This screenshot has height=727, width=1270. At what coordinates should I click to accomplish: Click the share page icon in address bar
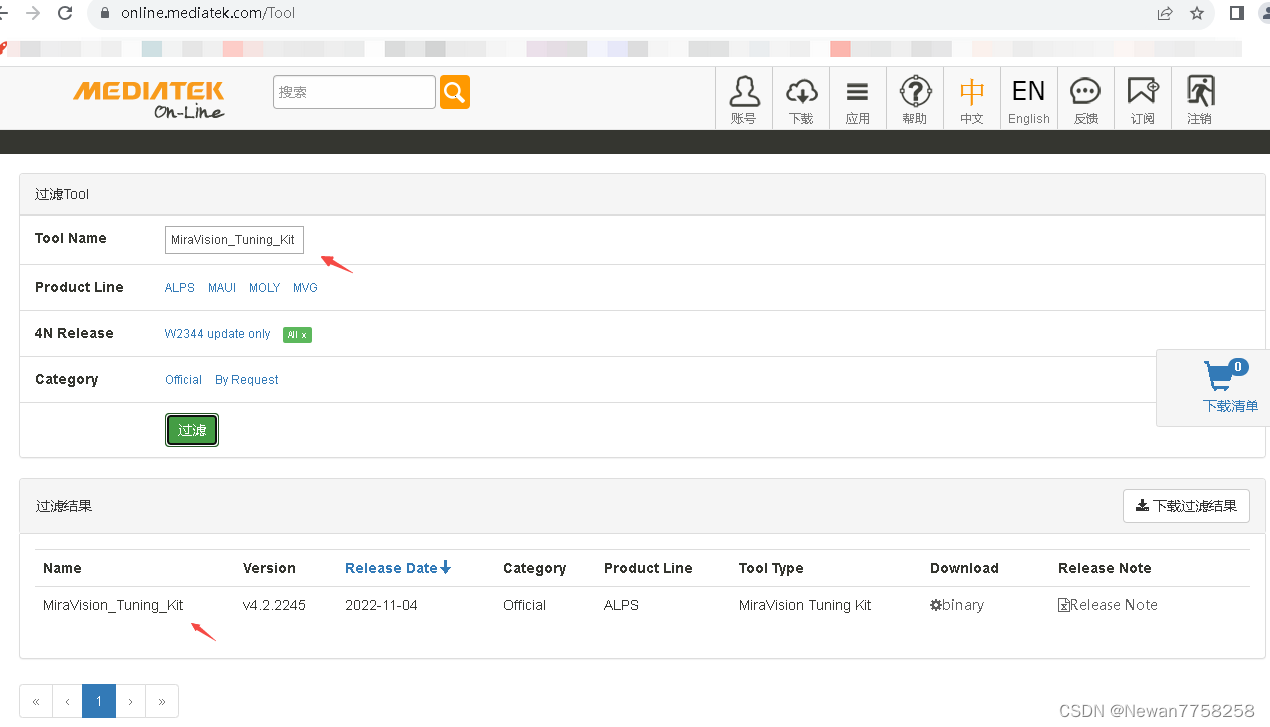coord(1165,13)
